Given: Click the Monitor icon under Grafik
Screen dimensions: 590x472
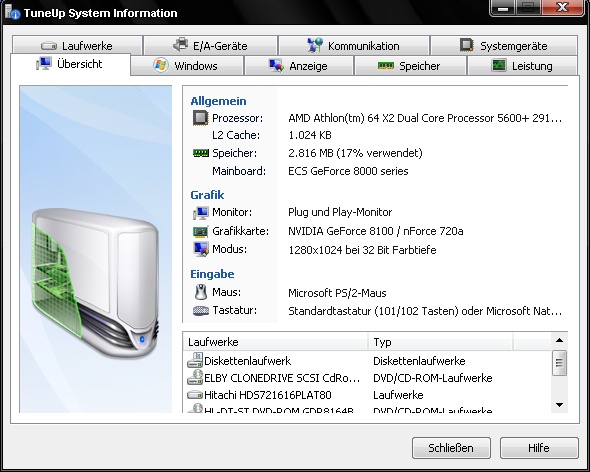Looking at the screenshot, I should point(201,213).
